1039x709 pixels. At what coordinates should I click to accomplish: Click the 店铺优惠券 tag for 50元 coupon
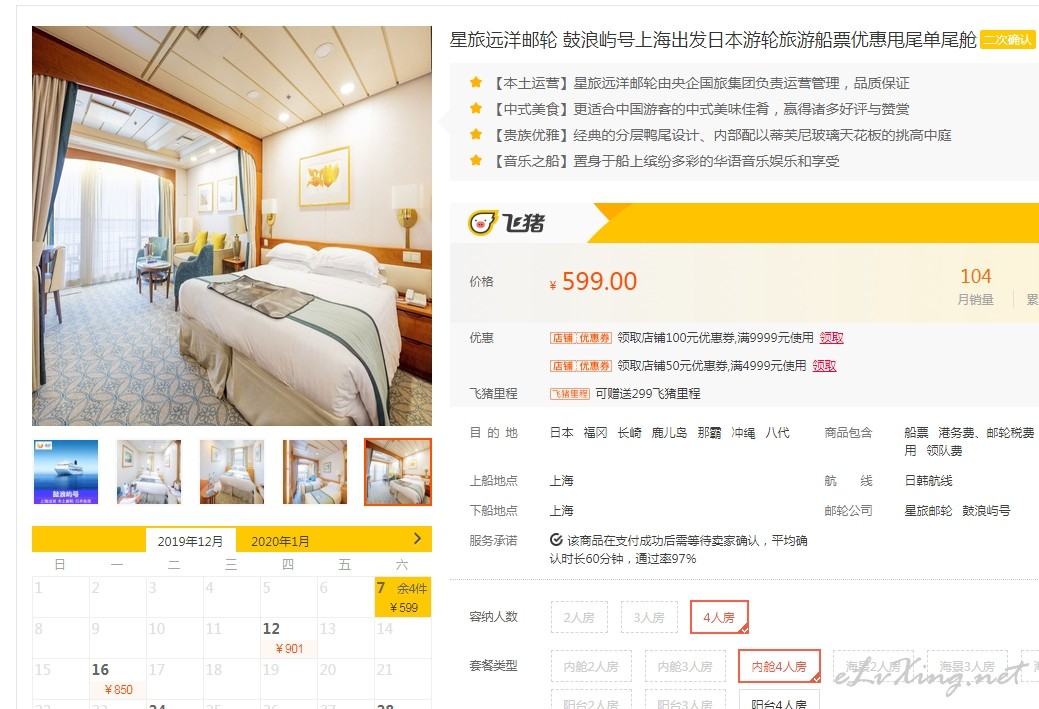coord(580,366)
